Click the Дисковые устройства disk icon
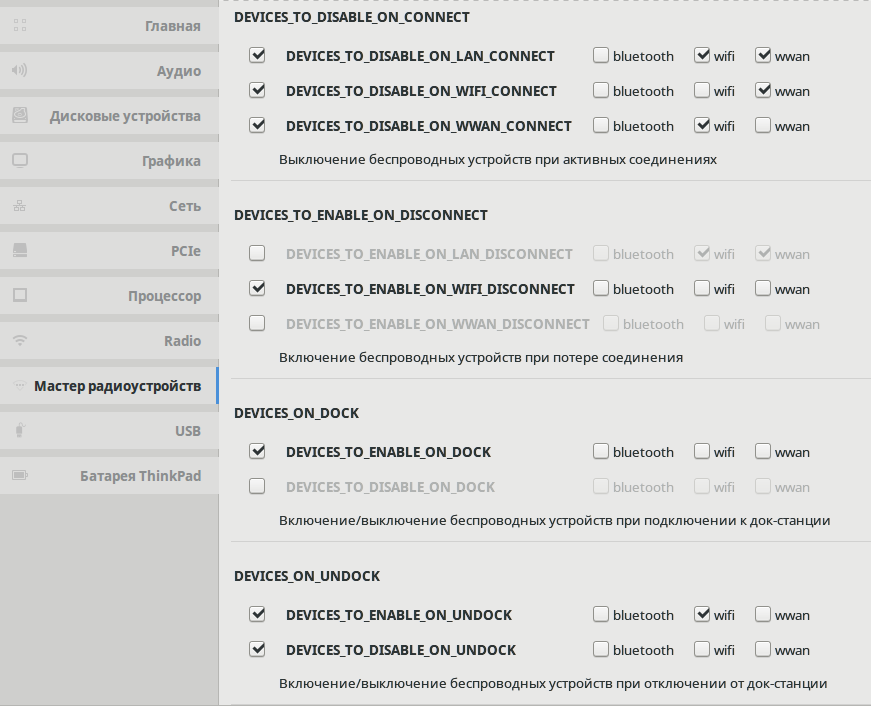Viewport: 871px width, 706px height. pyautogui.click(x=20, y=115)
